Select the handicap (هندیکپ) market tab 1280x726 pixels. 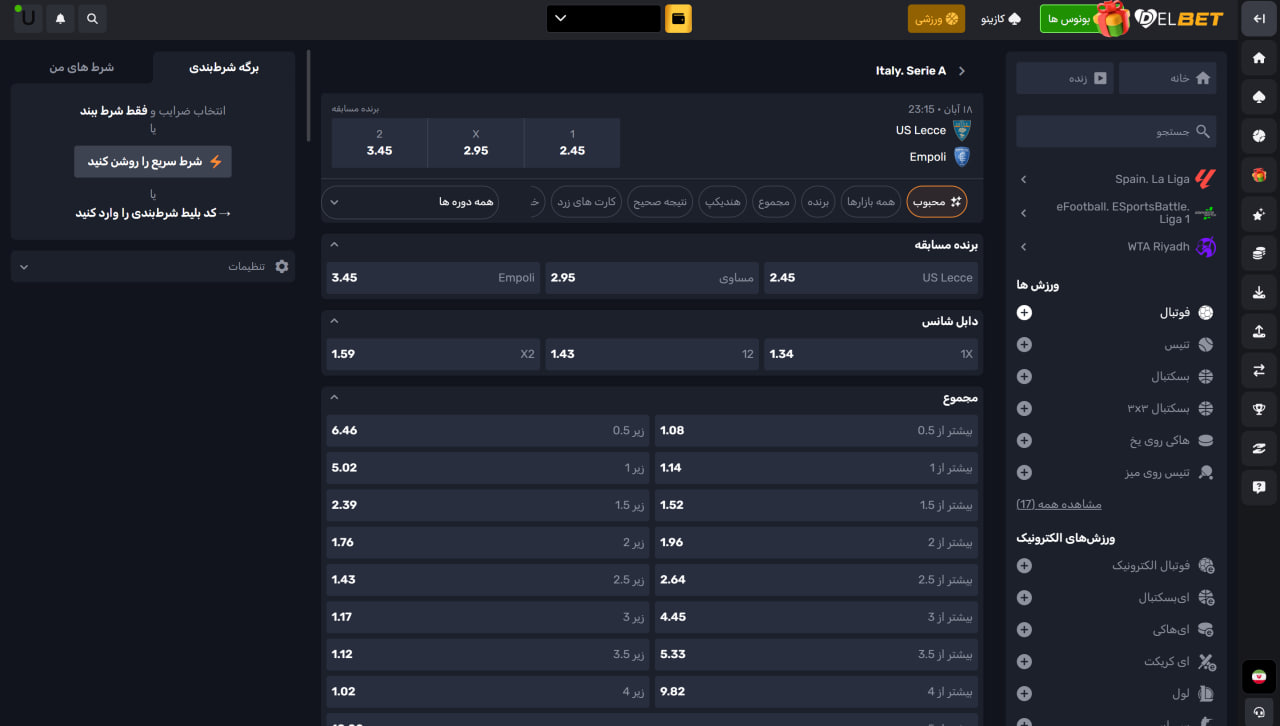[x=725, y=202]
